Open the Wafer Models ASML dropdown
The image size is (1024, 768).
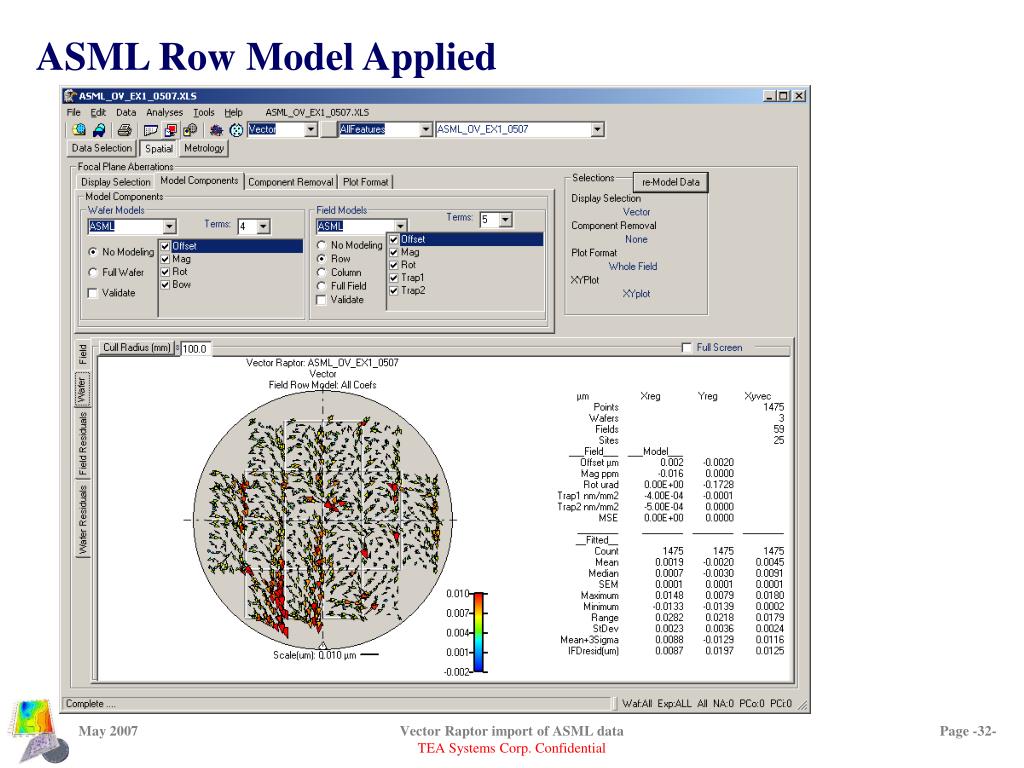point(170,227)
